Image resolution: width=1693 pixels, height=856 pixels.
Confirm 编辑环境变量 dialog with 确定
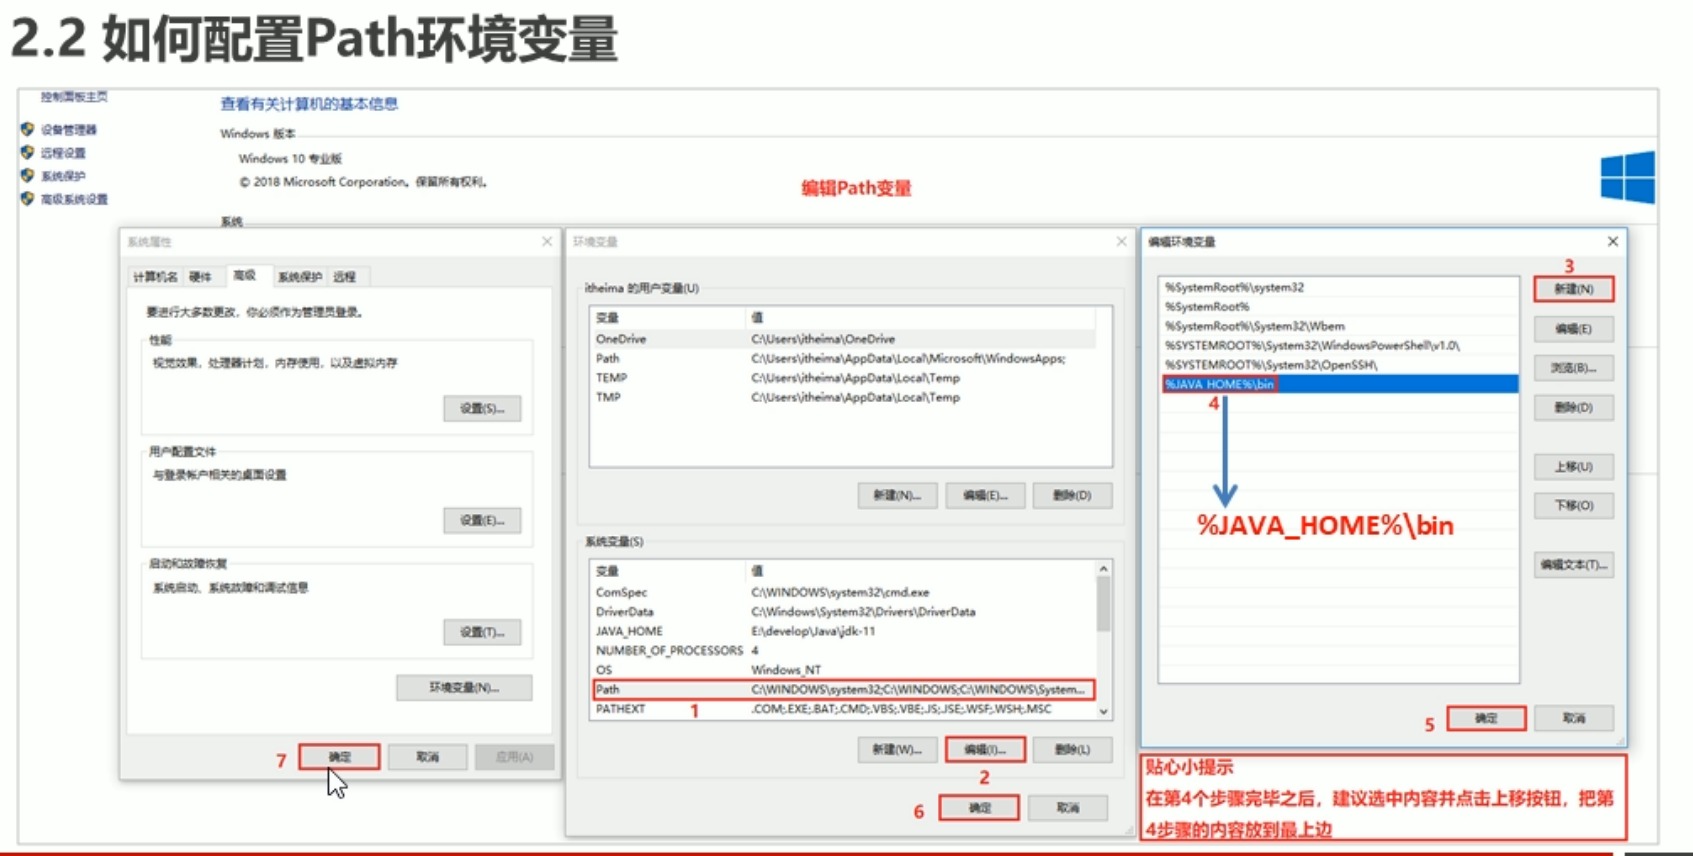point(1486,718)
